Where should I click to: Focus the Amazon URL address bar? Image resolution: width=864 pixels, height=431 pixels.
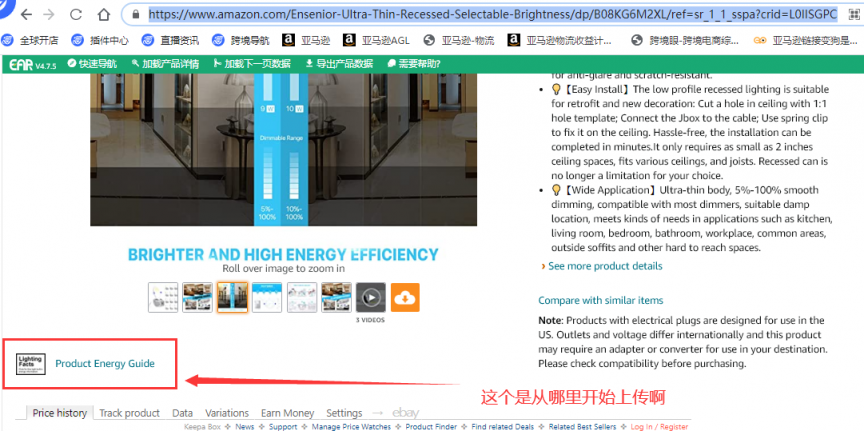tap(493, 15)
